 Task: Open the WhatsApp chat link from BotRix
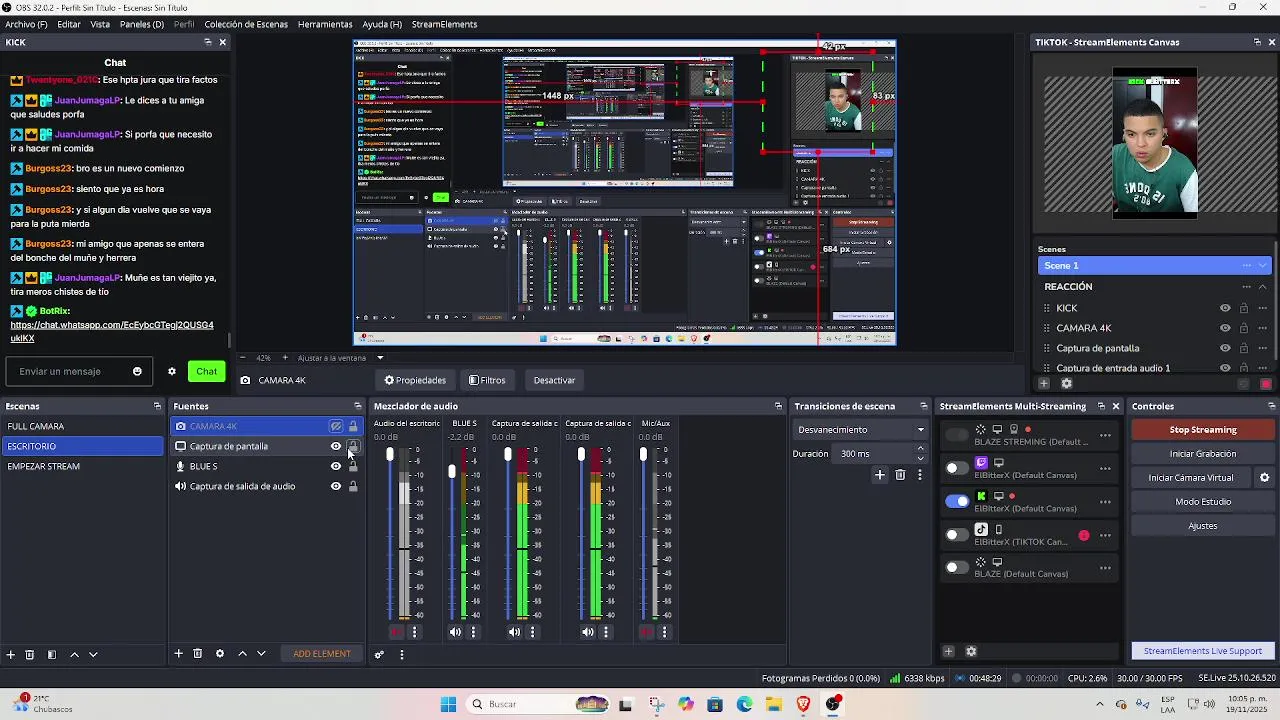tap(112, 332)
